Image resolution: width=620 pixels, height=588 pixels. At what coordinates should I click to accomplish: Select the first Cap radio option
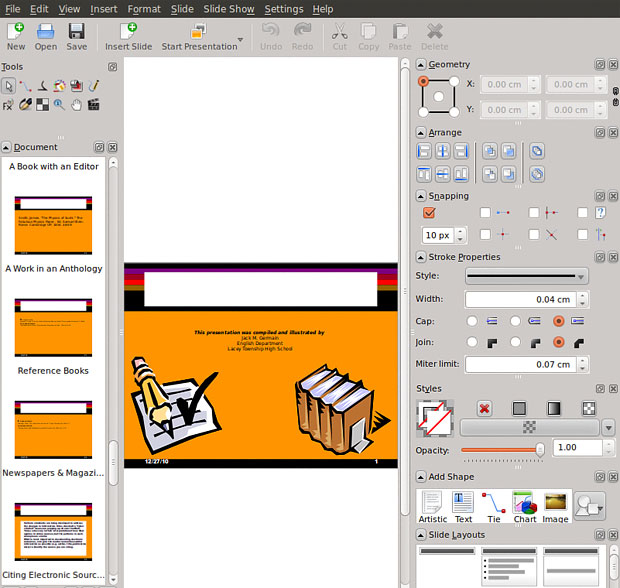click(472, 321)
